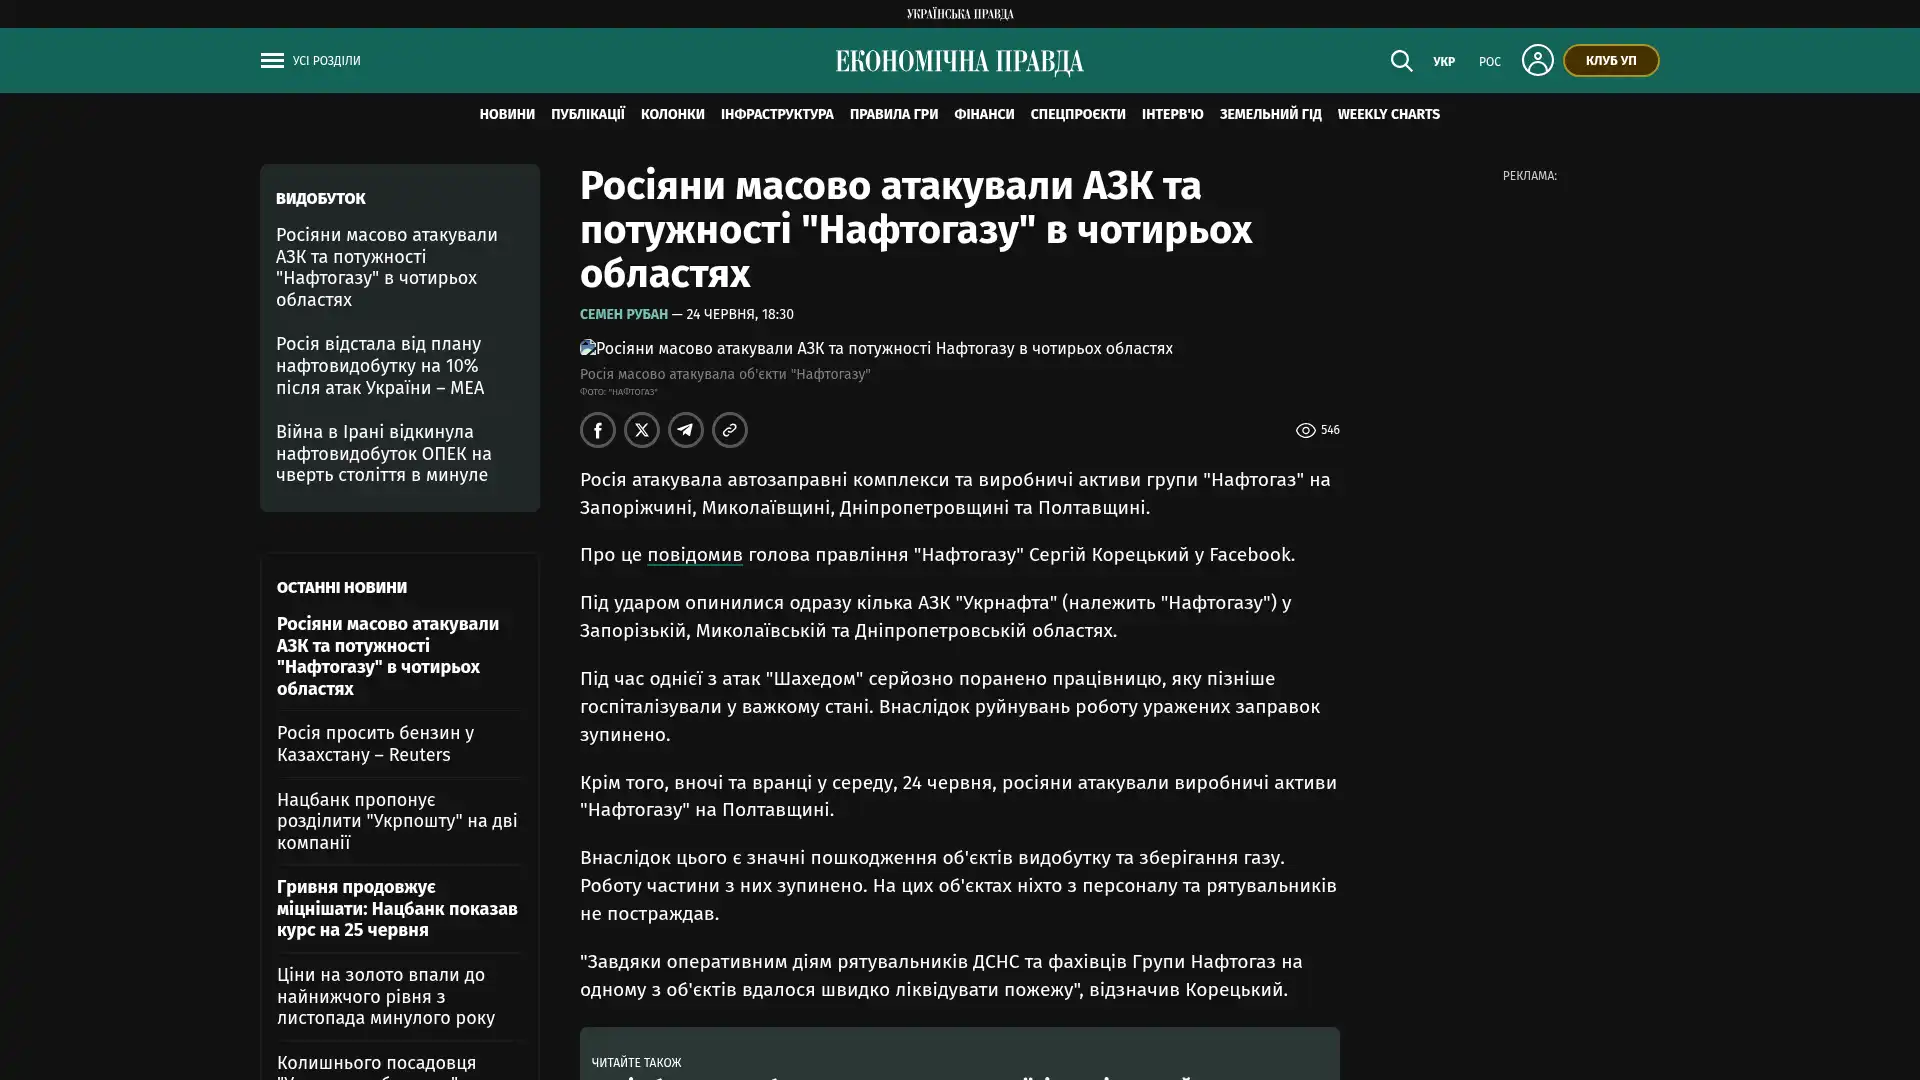
Task: Click the article date '24 червня, 18:30'
Action: [x=740, y=315]
